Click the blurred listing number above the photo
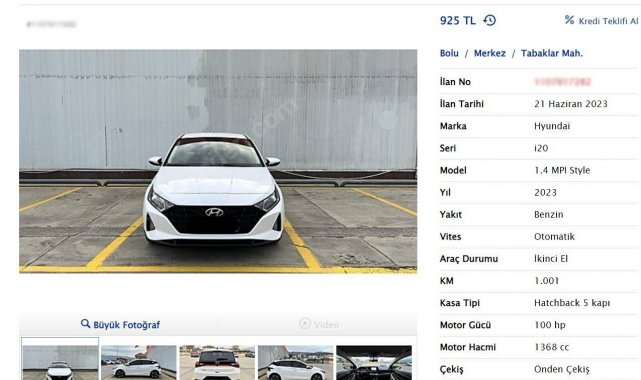This screenshot has width=641, height=380. point(51,24)
